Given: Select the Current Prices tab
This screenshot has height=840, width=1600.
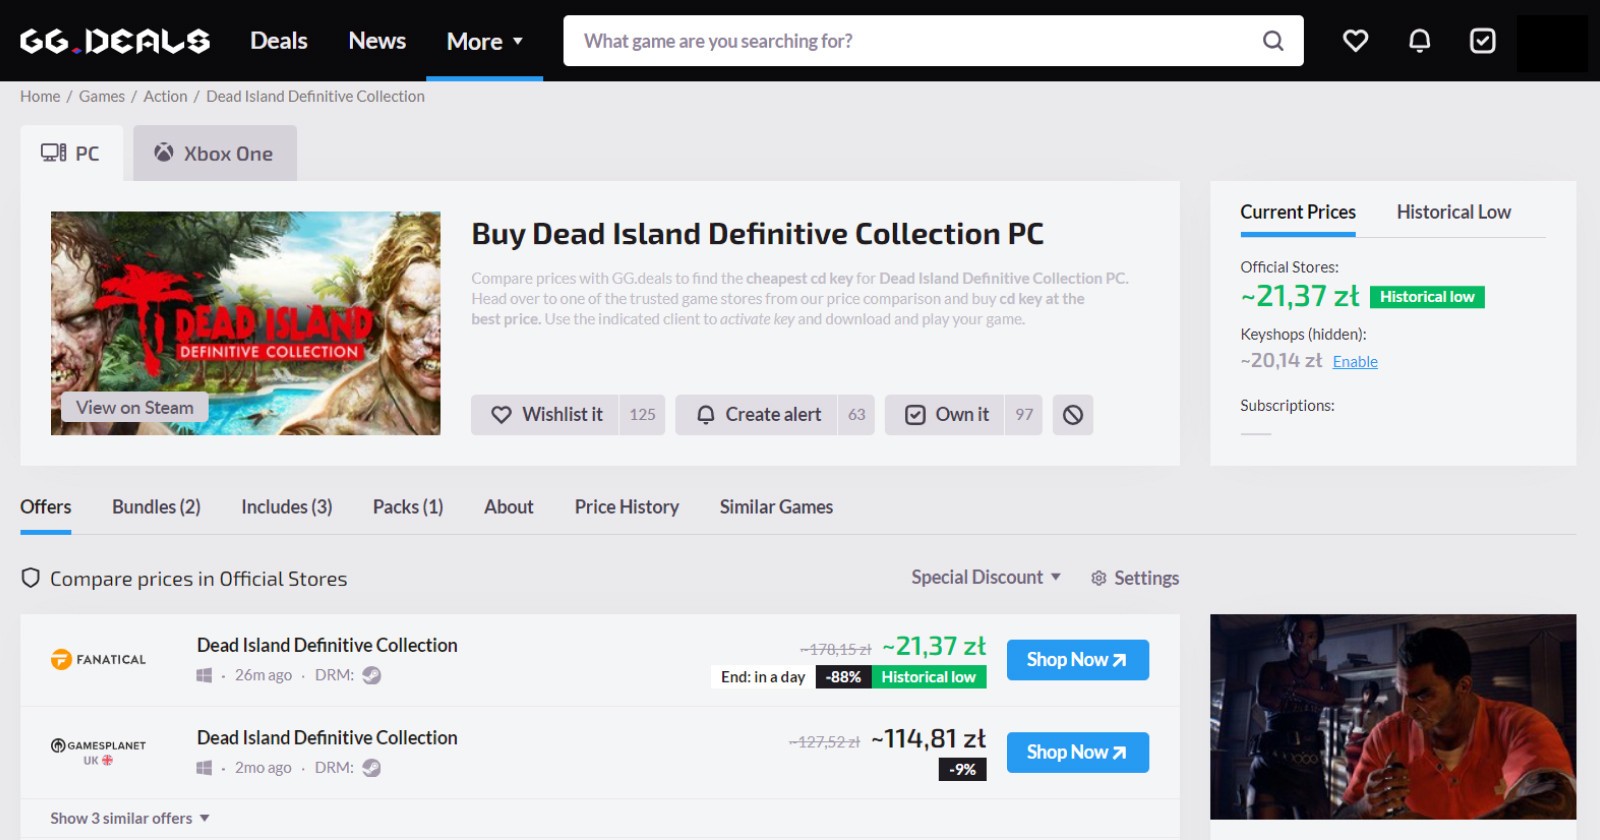Looking at the screenshot, I should pyautogui.click(x=1298, y=212).
